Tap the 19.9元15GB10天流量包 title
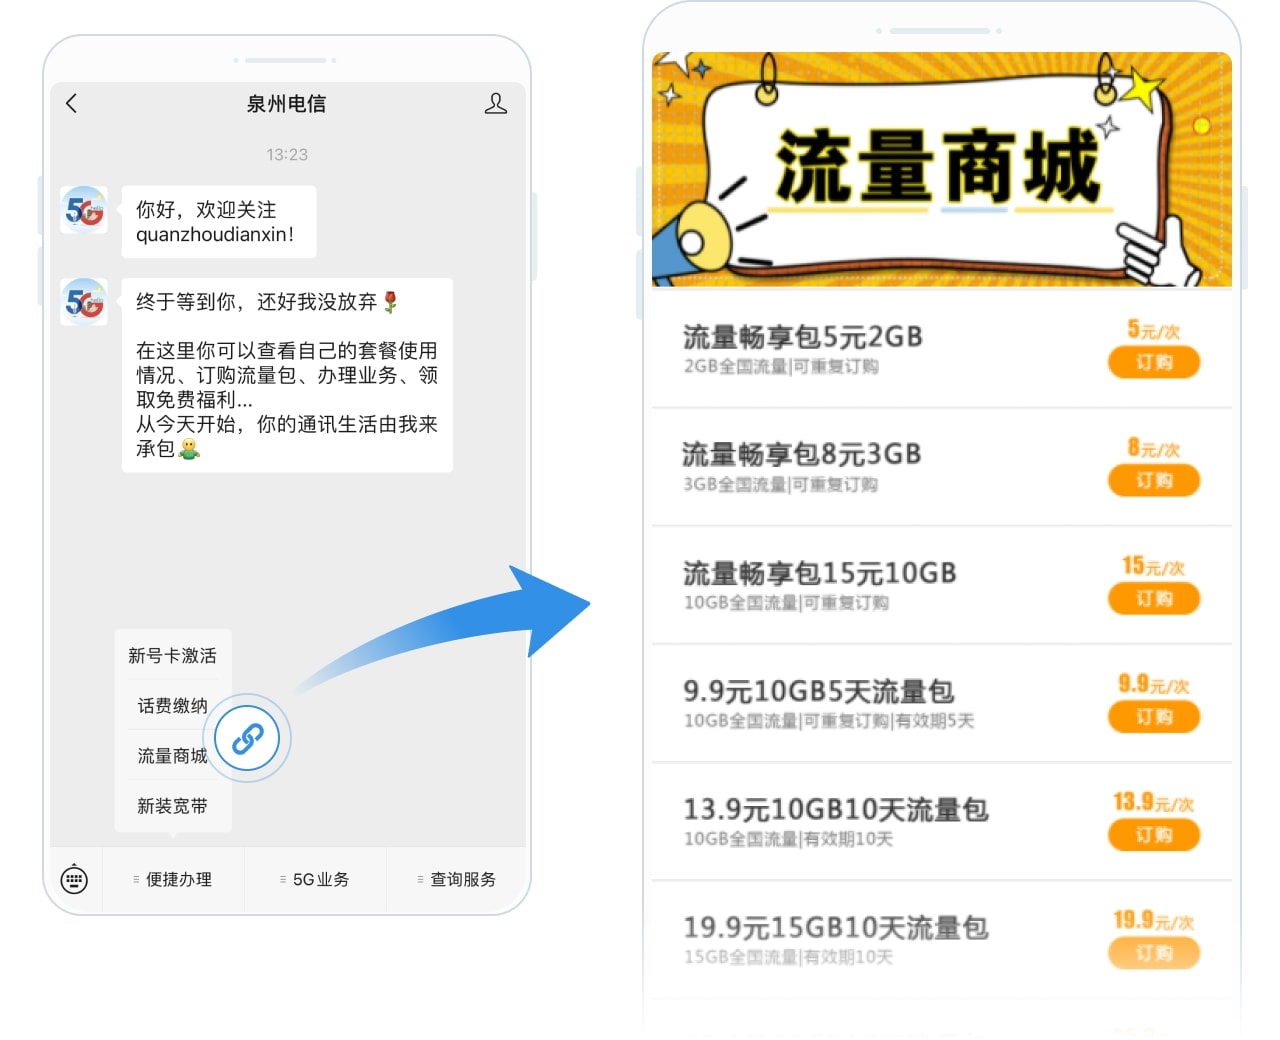This screenshot has height=1040, width=1280. pyautogui.click(x=836, y=927)
